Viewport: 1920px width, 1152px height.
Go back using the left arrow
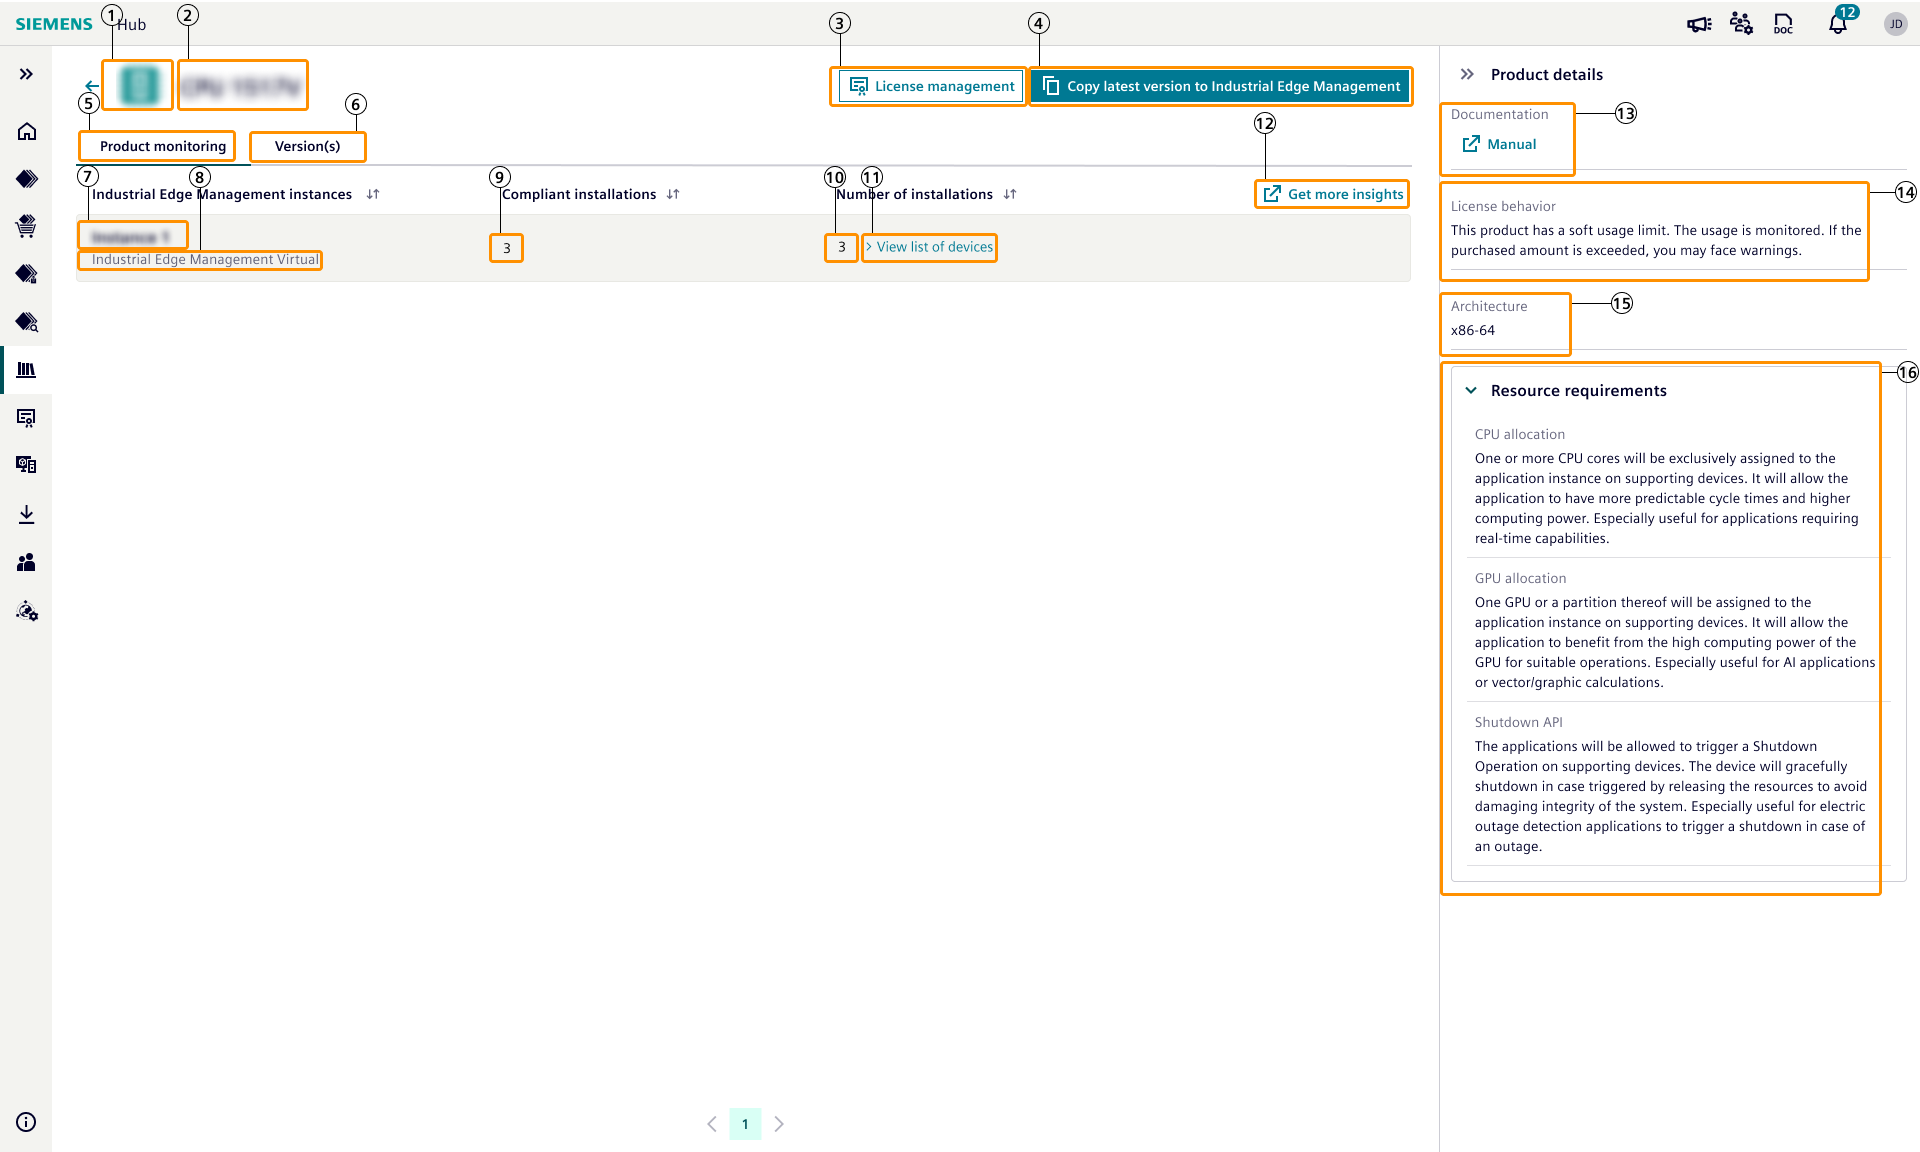click(92, 86)
